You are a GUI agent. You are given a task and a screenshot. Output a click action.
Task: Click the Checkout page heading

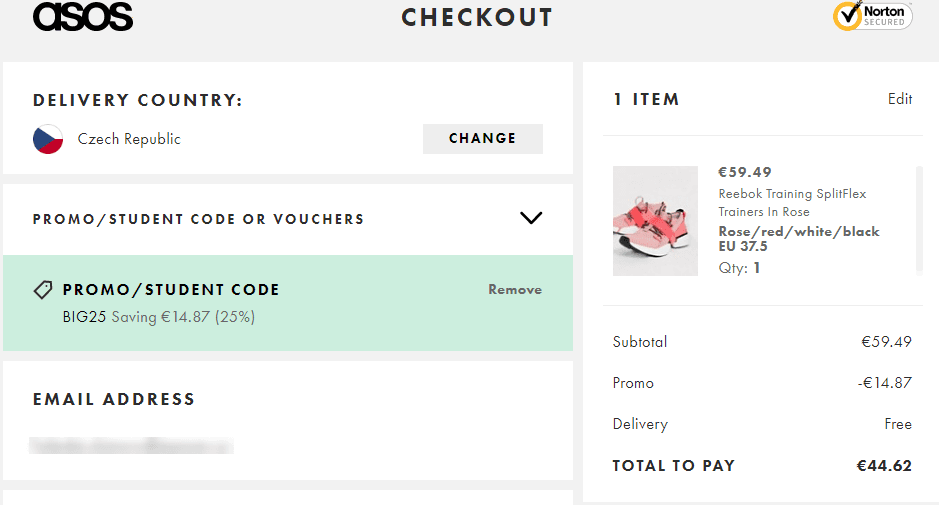(477, 17)
